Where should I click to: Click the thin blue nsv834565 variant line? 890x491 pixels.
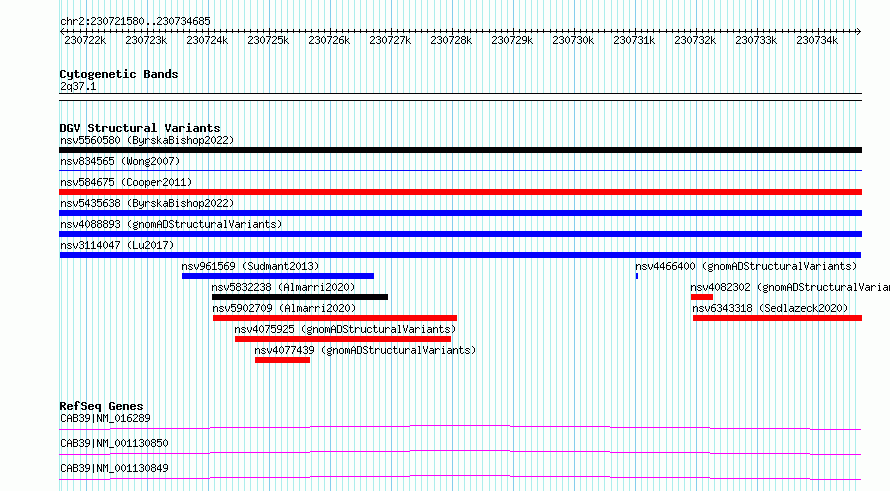pos(460,170)
